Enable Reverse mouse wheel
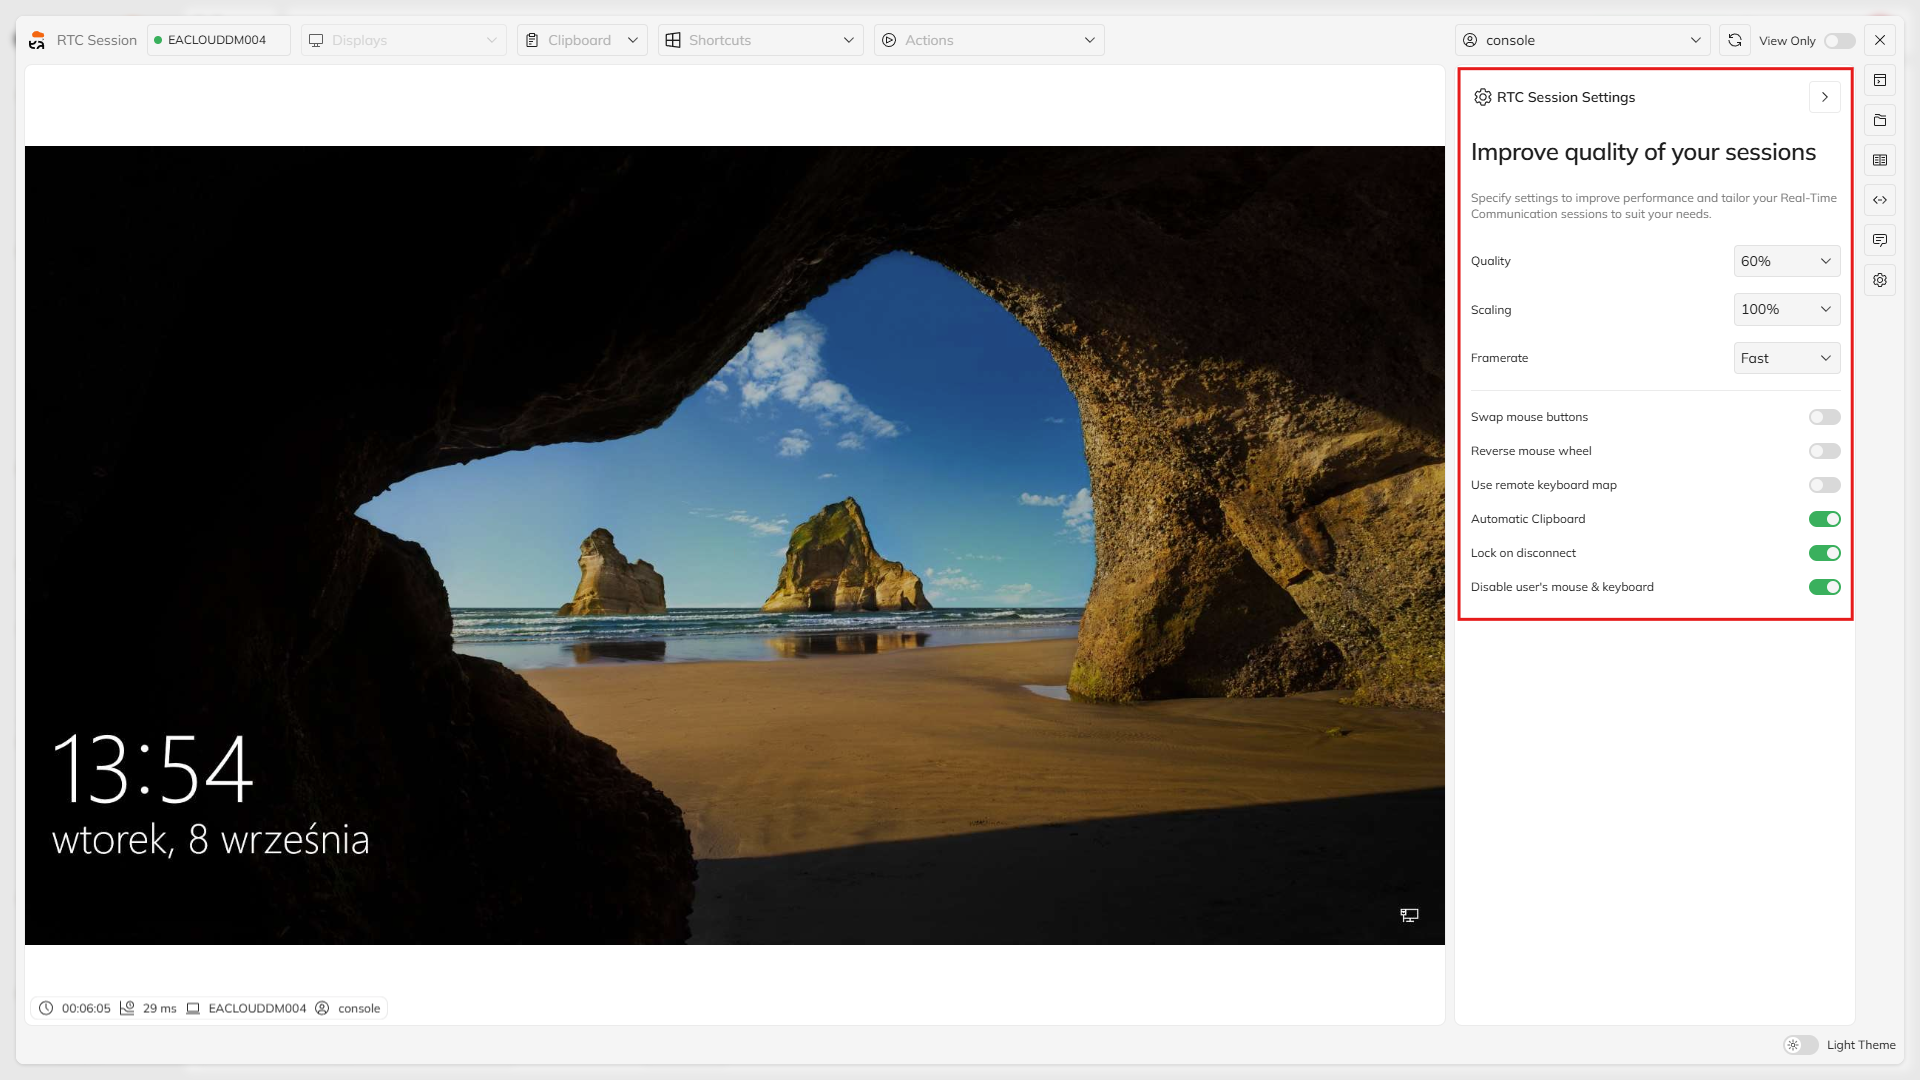Screen dimensions: 1920x1080 (1824, 451)
